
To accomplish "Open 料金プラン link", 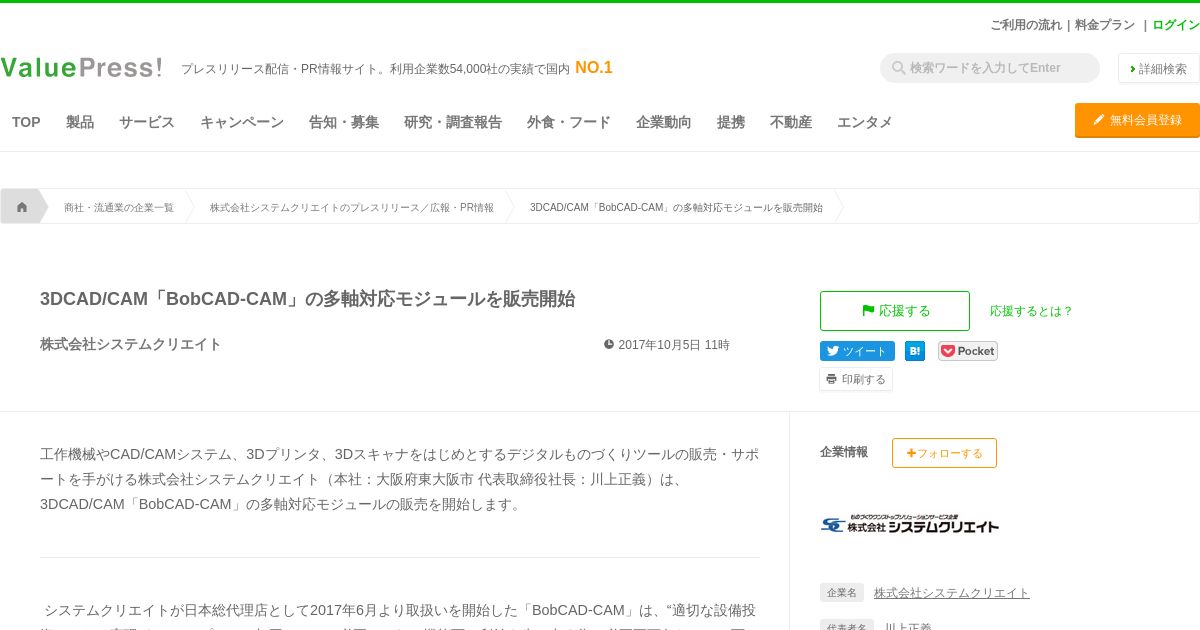I will (1105, 25).
